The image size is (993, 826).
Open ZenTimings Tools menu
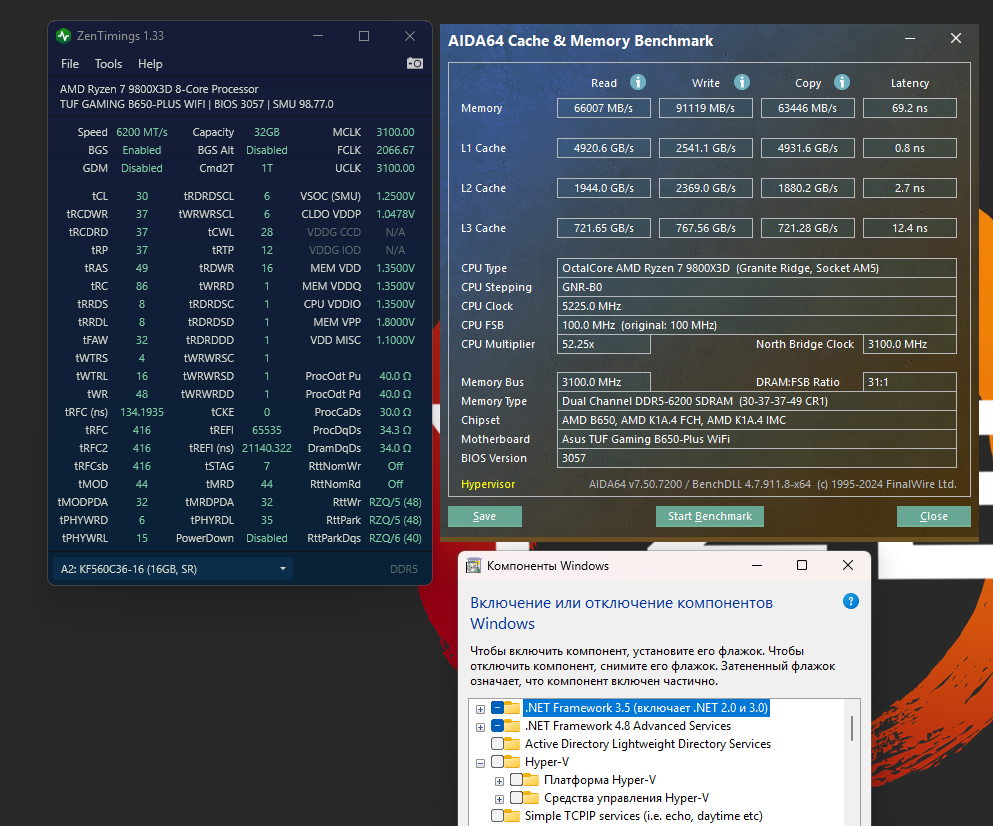tap(108, 64)
